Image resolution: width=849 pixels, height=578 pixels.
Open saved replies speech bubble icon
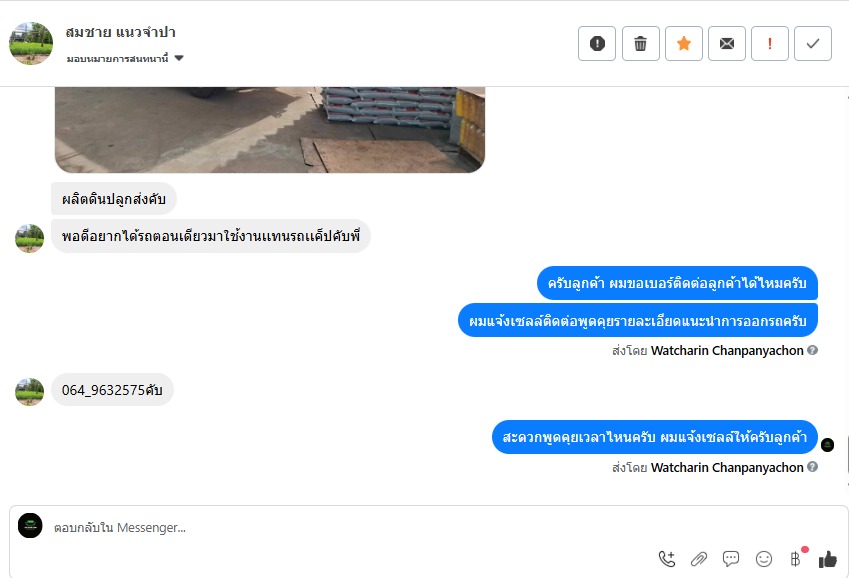tap(731, 558)
